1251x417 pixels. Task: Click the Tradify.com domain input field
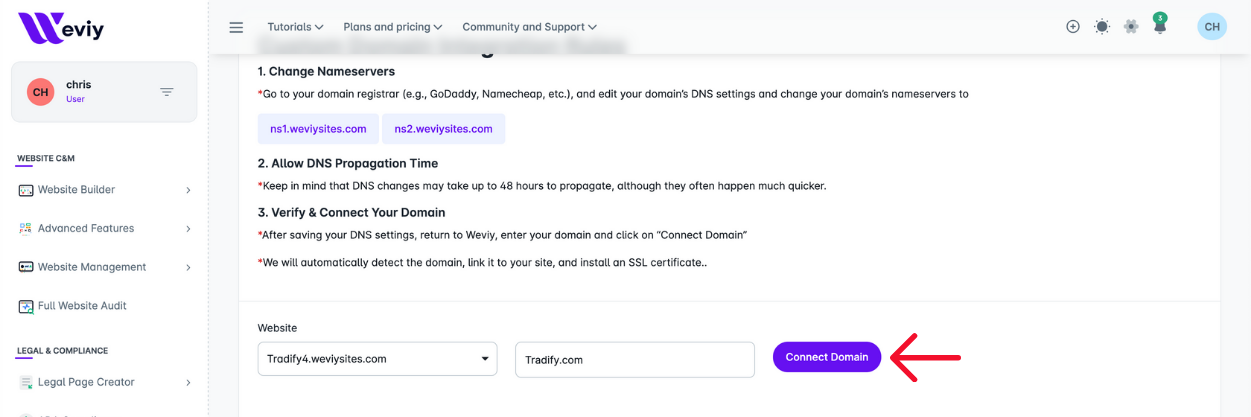click(634, 360)
